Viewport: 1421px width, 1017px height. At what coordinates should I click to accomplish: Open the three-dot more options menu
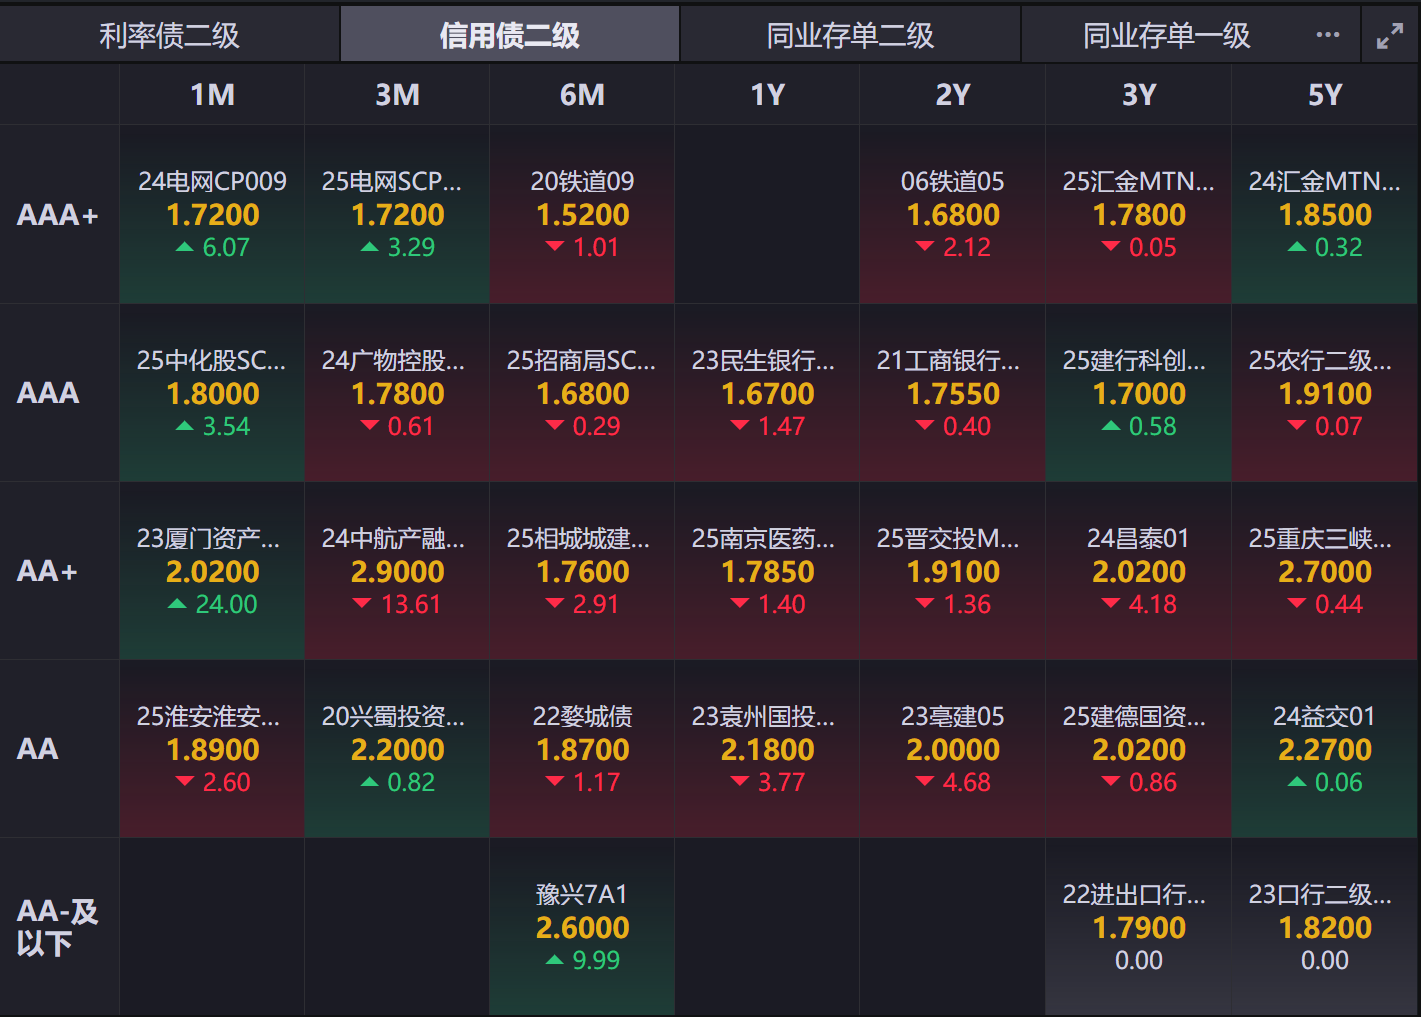tap(1328, 35)
